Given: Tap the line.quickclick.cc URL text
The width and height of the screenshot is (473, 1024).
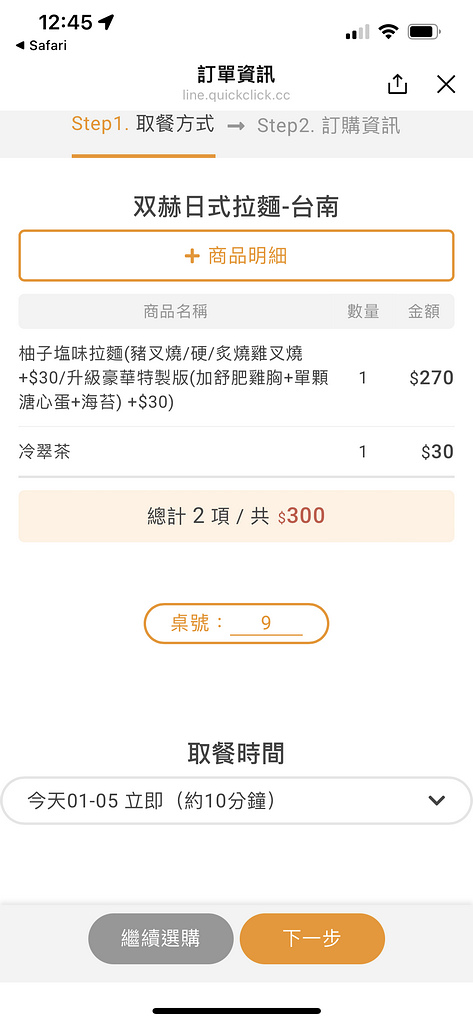Looking at the screenshot, I should pos(236,95).
